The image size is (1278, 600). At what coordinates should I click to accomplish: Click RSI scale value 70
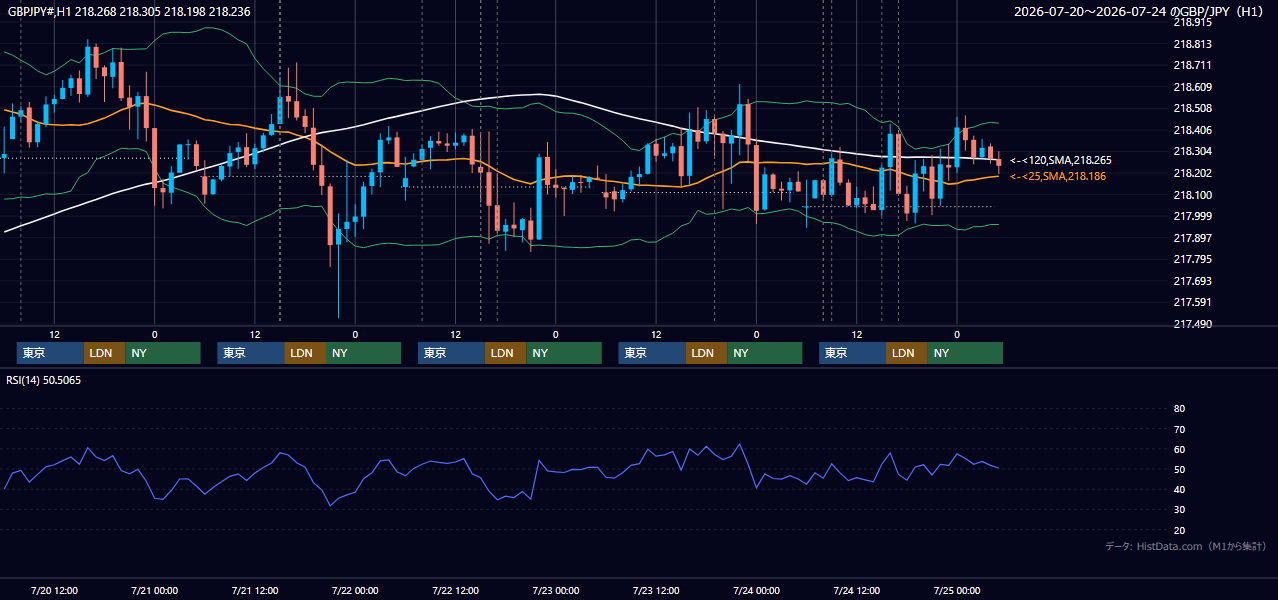point(1179,429)
